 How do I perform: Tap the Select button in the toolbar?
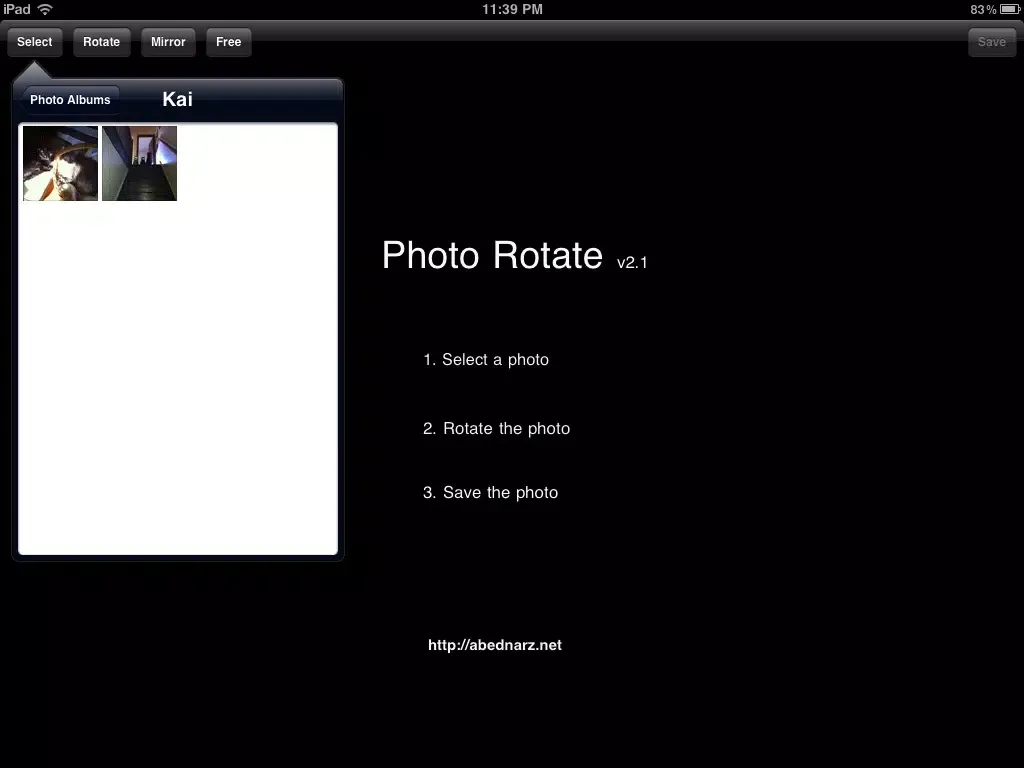point(35,42)
